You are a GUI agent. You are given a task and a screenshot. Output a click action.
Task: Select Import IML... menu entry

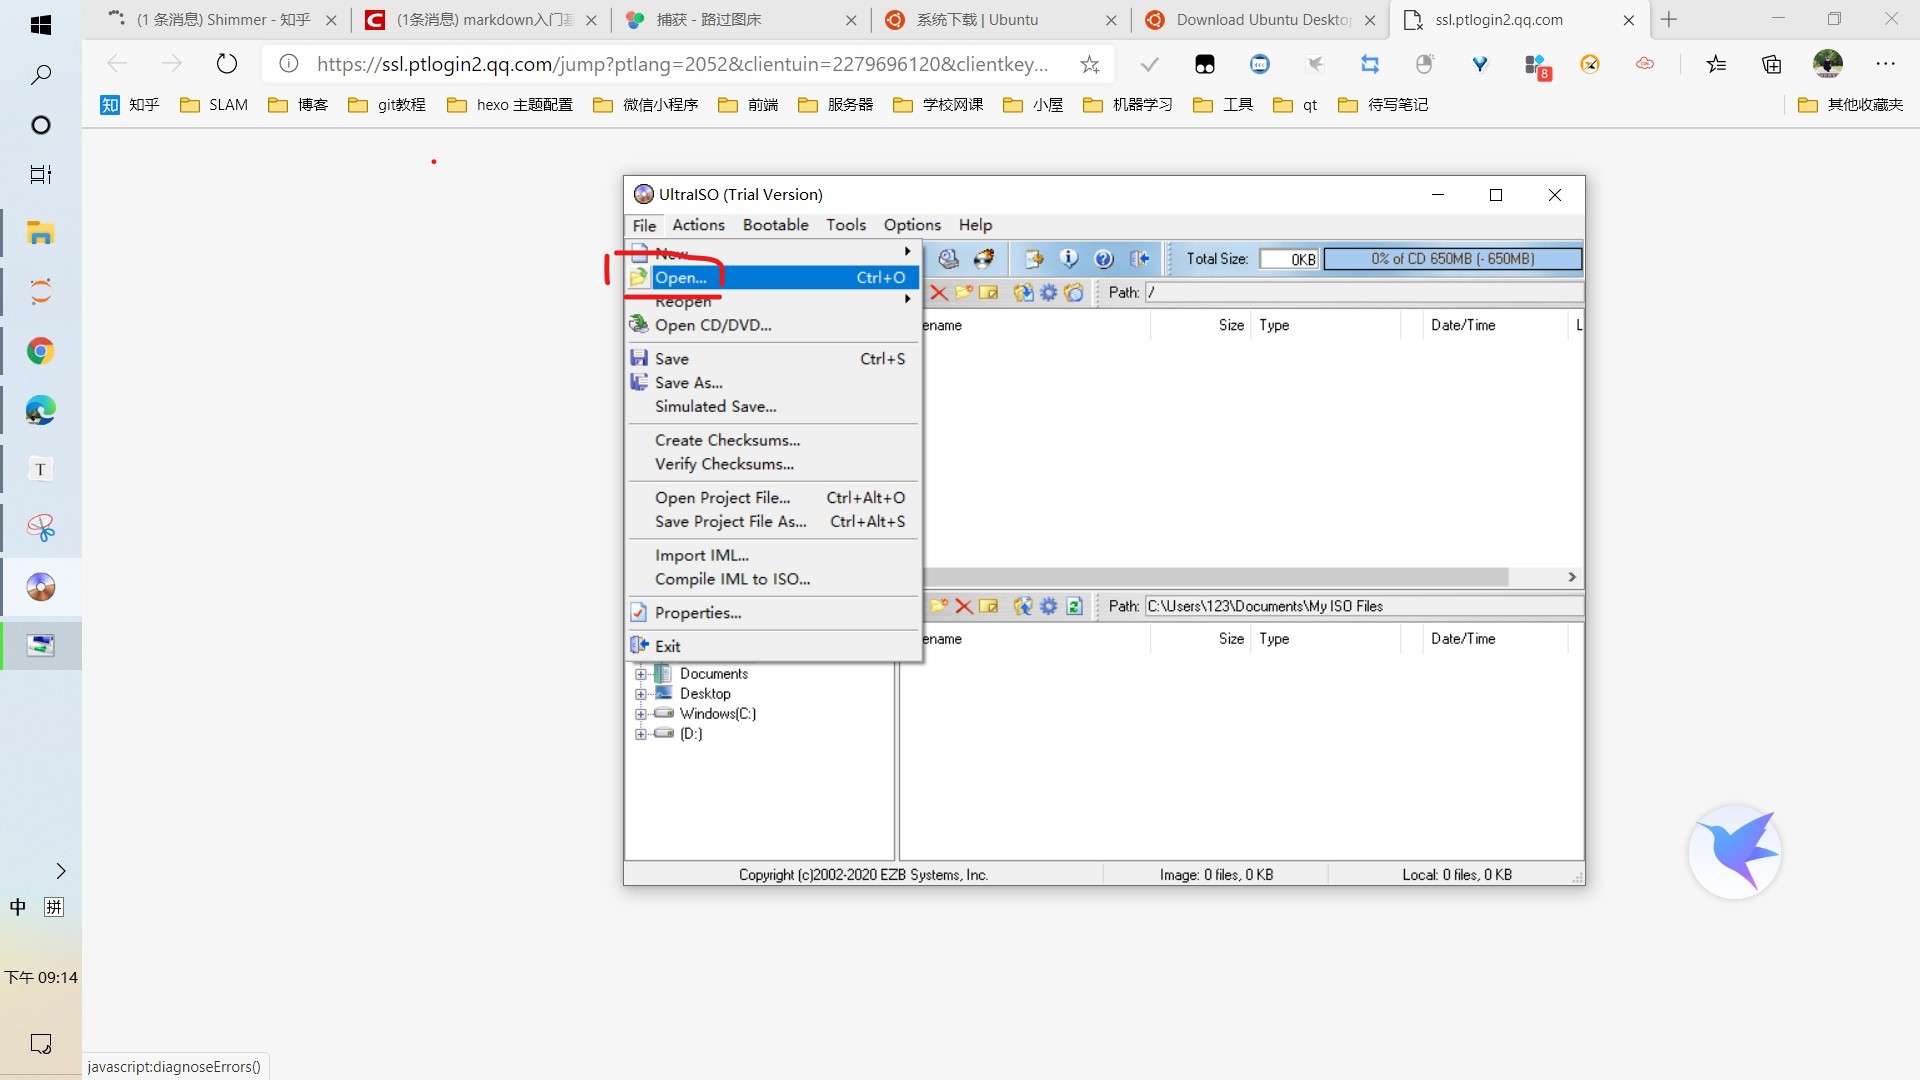click(x=772, y=555)
